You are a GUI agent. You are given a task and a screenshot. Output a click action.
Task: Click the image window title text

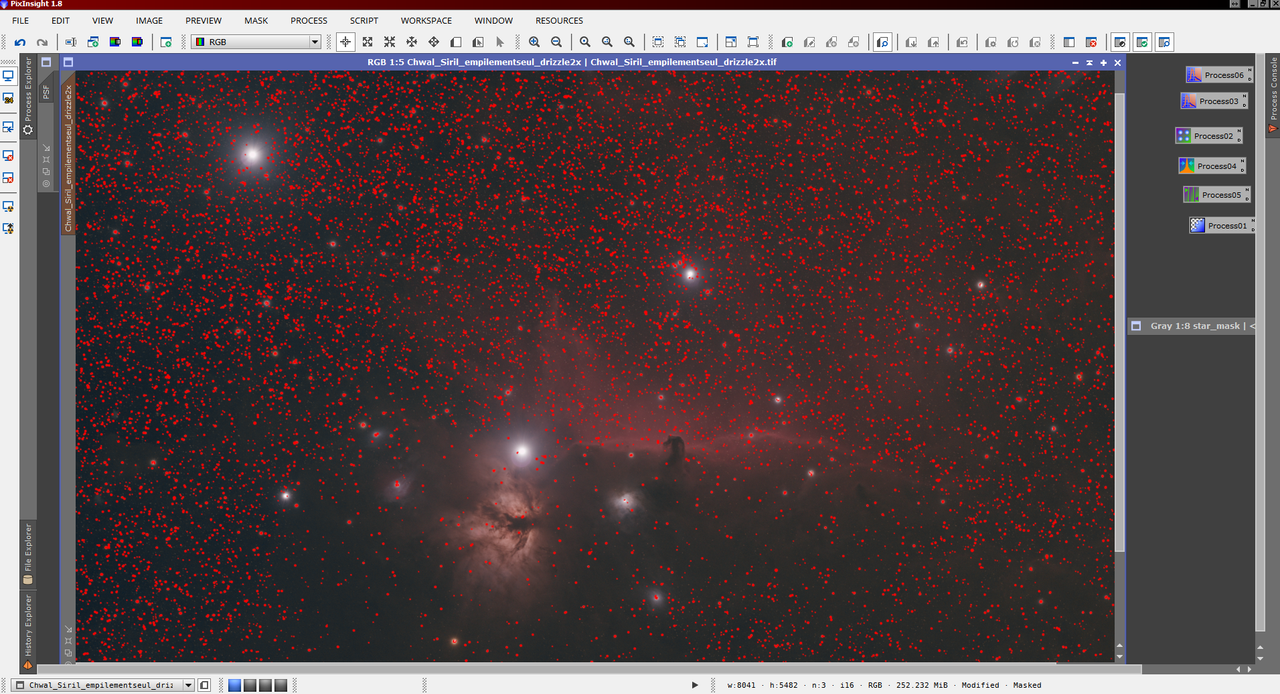572,62
